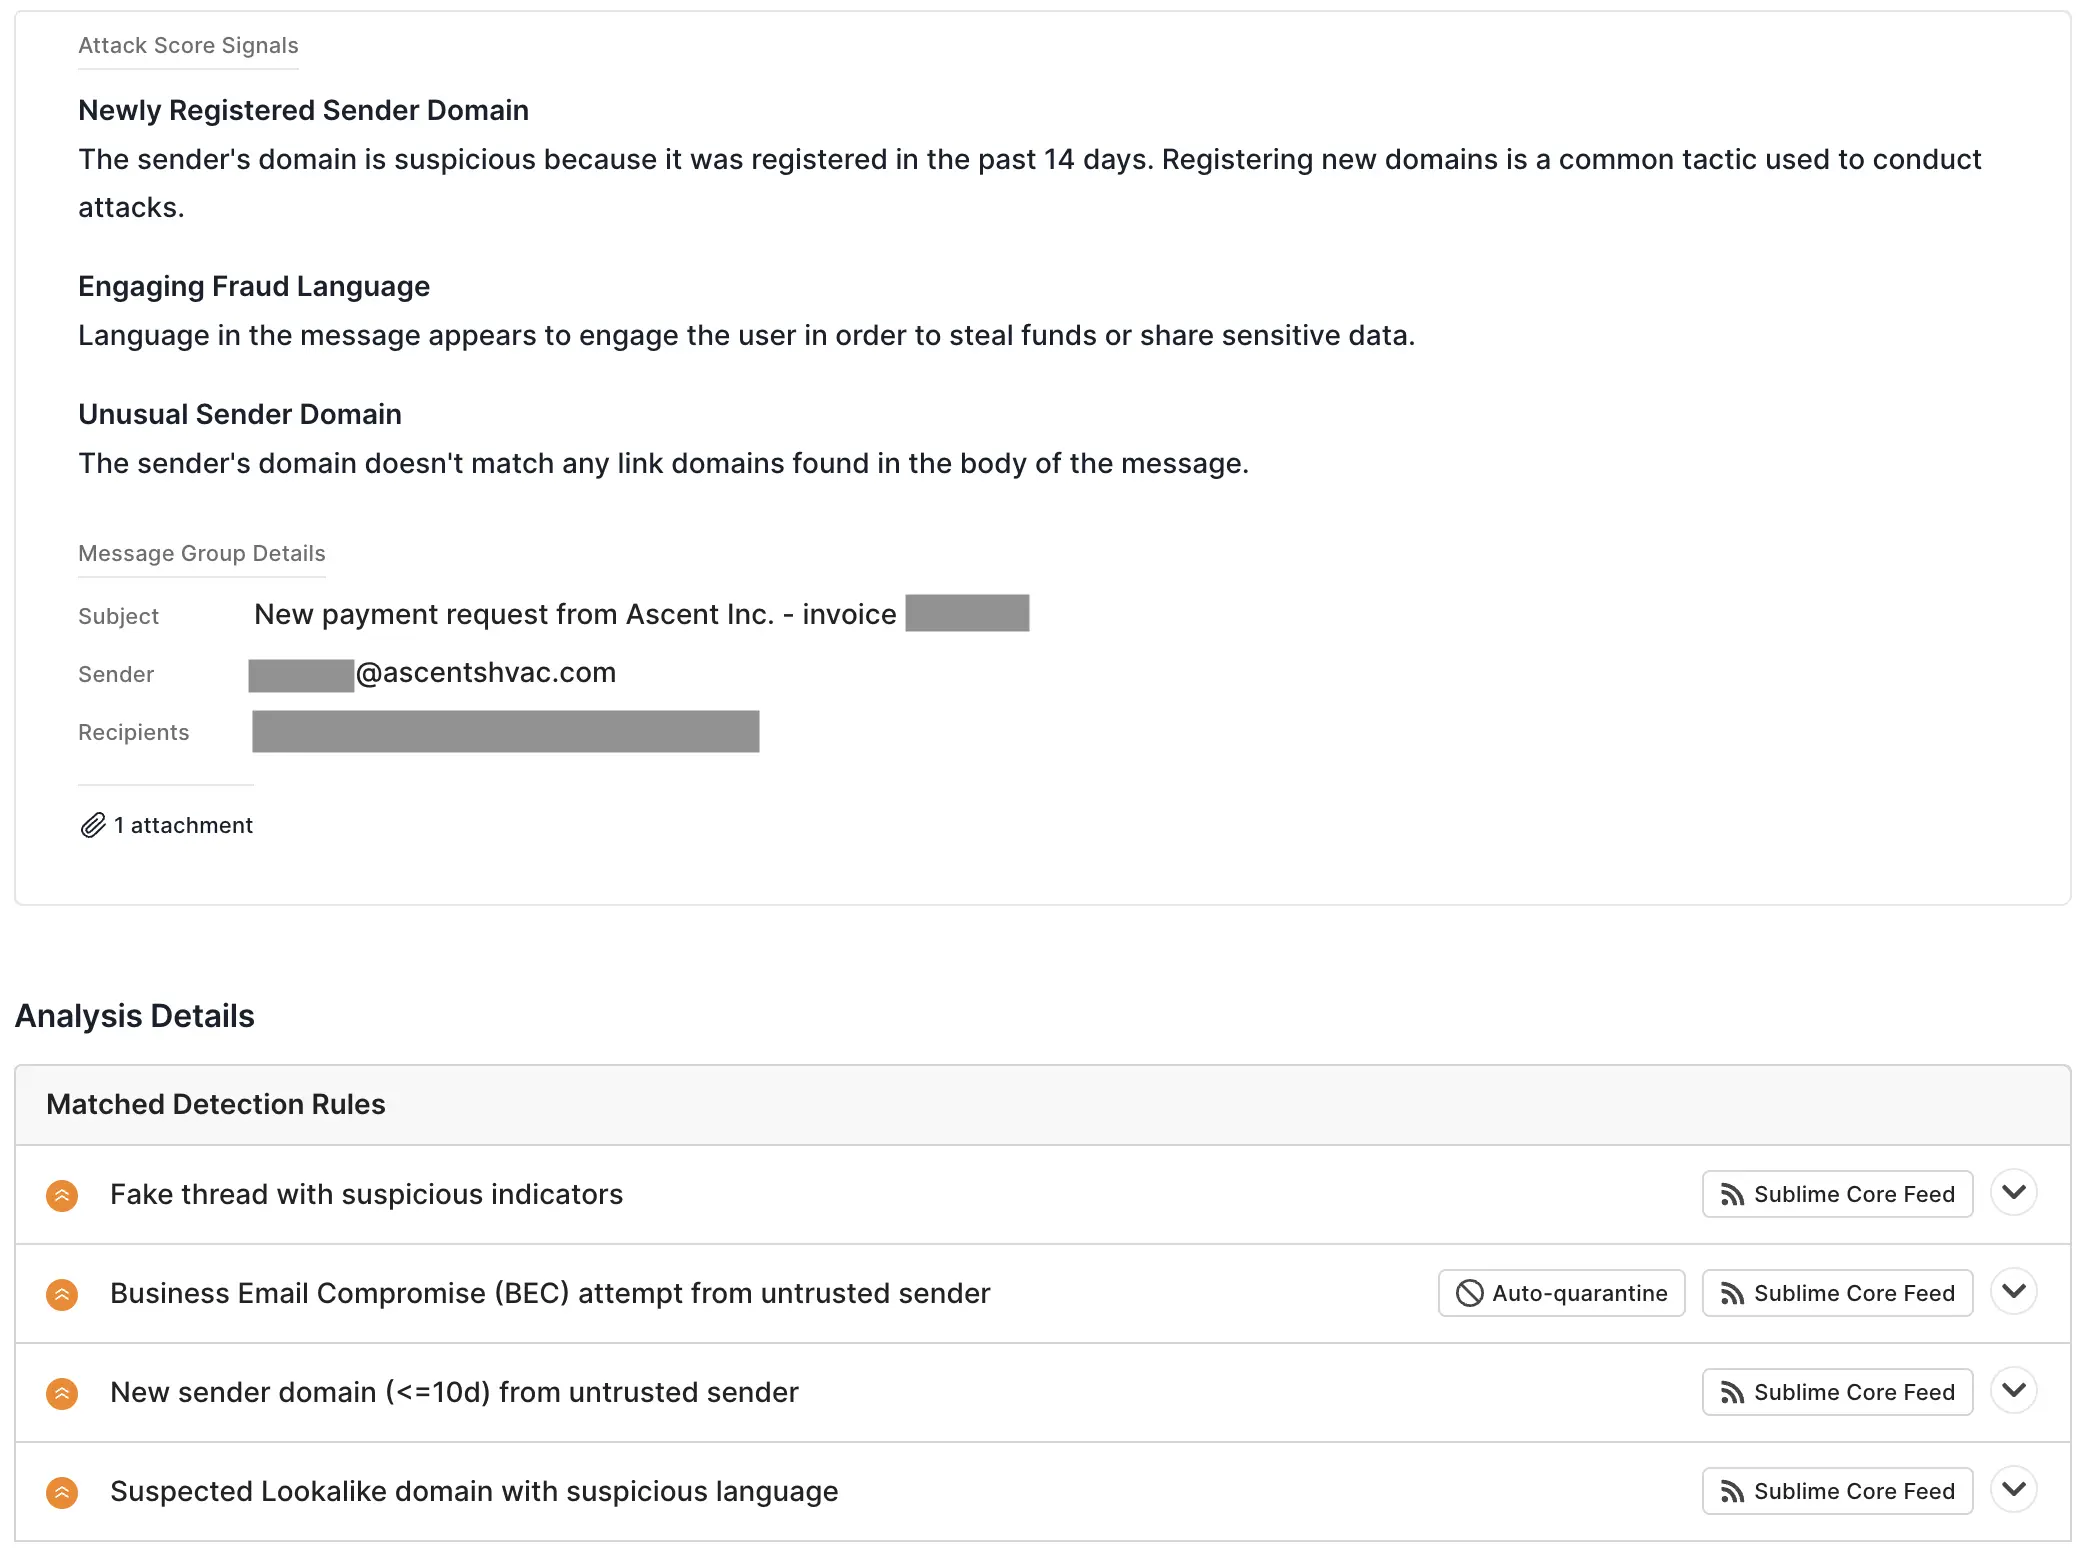This screenshot has height=1549, width=2086.
Task: Expand the Suspected Lookalike domain rule chevron
Action: [x=2013, y=1489]
